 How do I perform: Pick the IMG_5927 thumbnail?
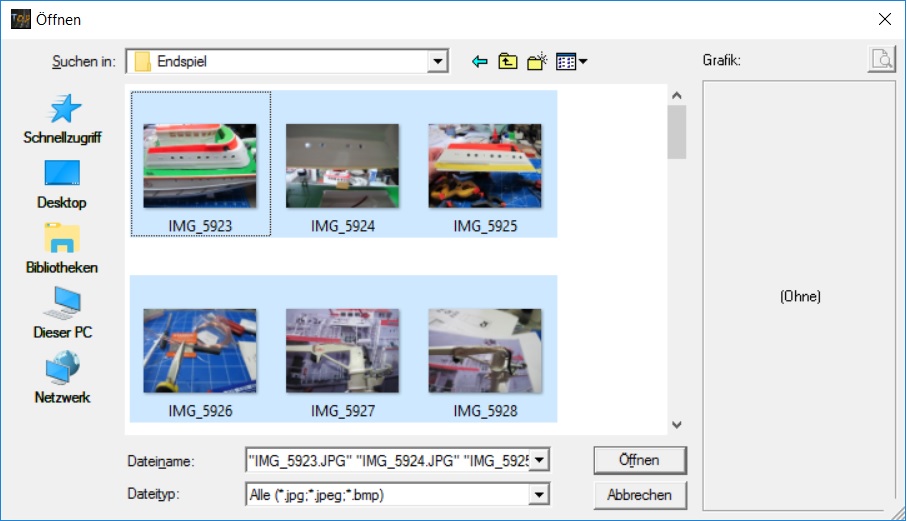tap(342, 350)
